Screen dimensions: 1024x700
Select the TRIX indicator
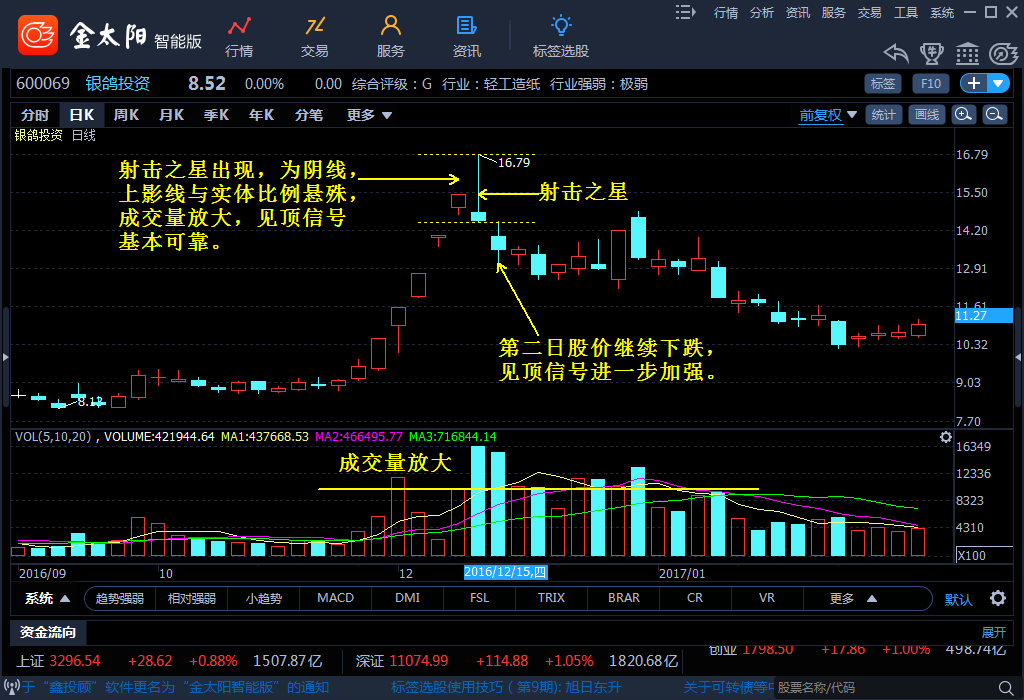[x=551, y=598]
